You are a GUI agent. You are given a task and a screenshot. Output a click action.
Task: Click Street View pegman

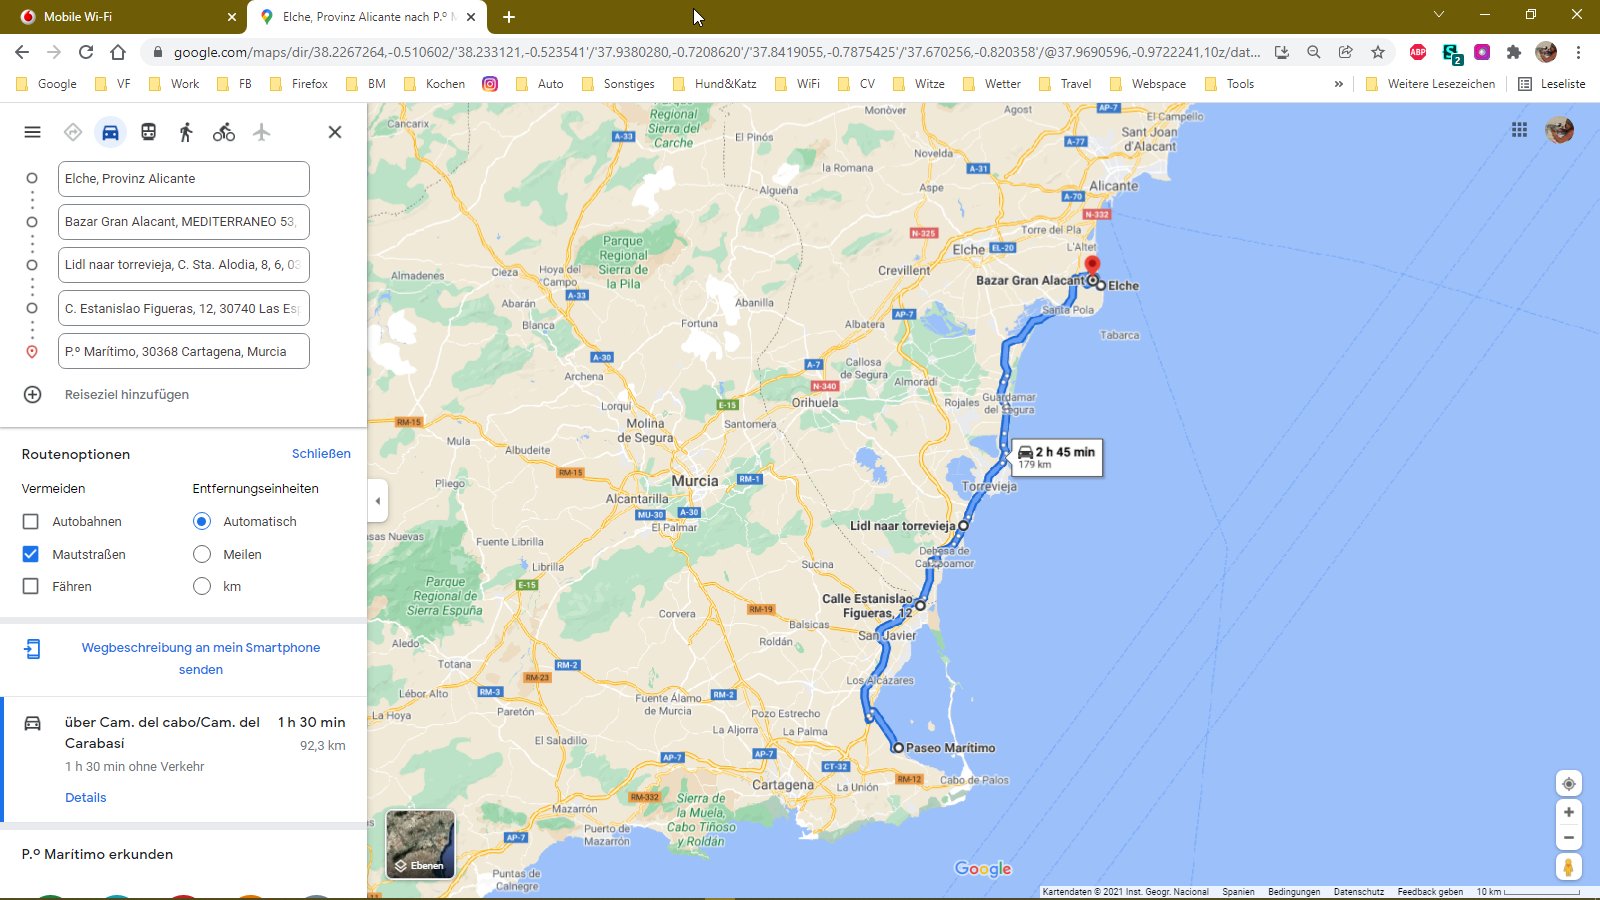pos(1568,867)
